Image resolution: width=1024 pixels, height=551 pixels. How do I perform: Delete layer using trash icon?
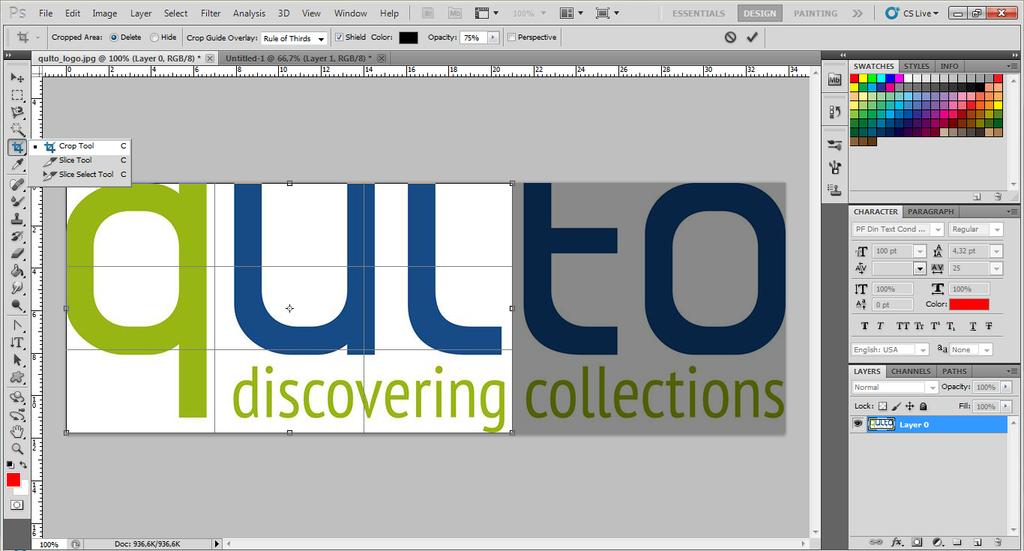(997, 542)
